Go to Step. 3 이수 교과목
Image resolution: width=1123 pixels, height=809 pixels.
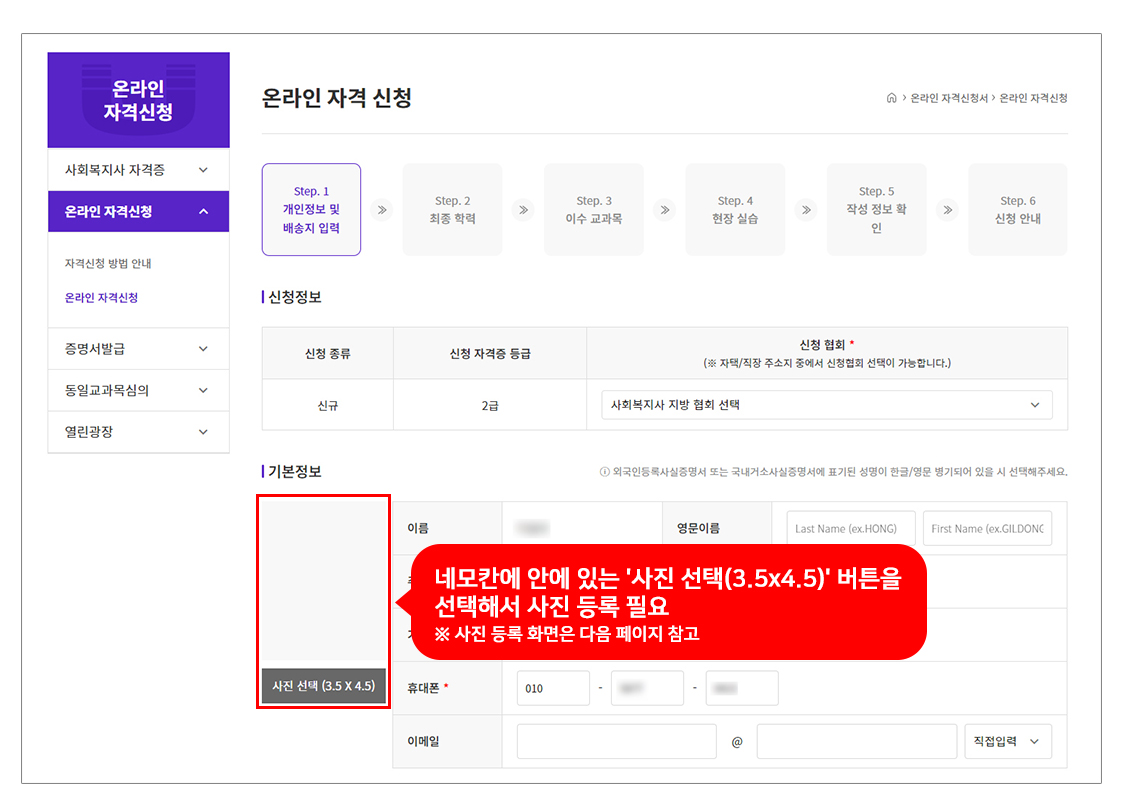click(594, 210)
